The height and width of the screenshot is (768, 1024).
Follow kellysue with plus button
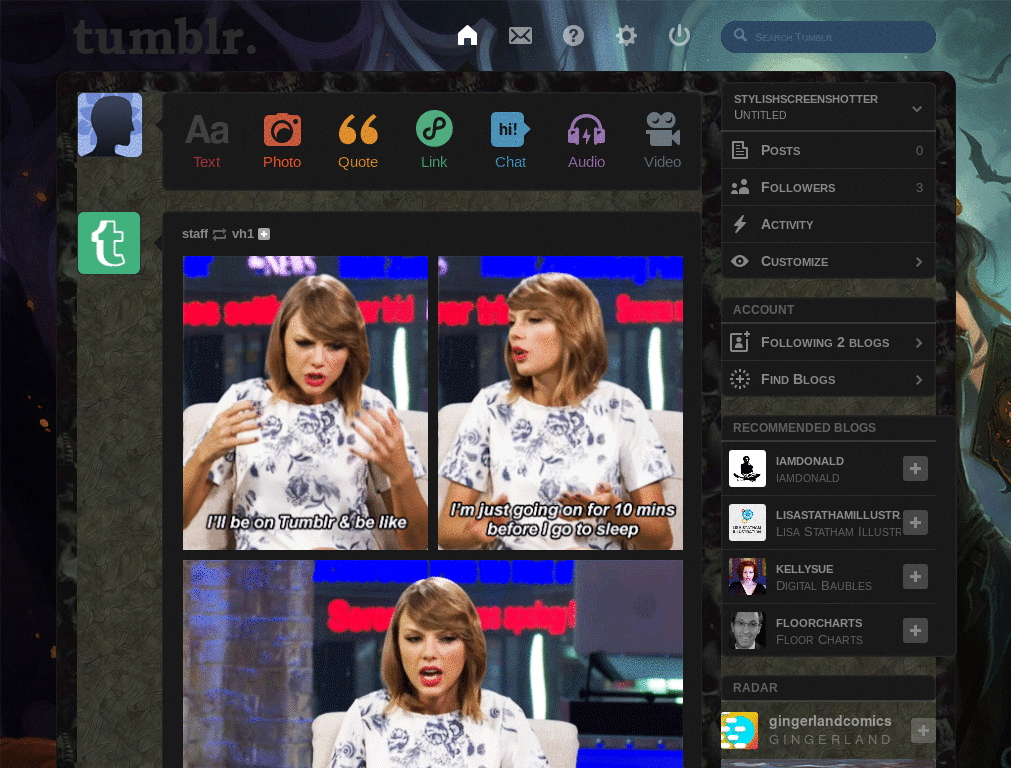[915, 577]
